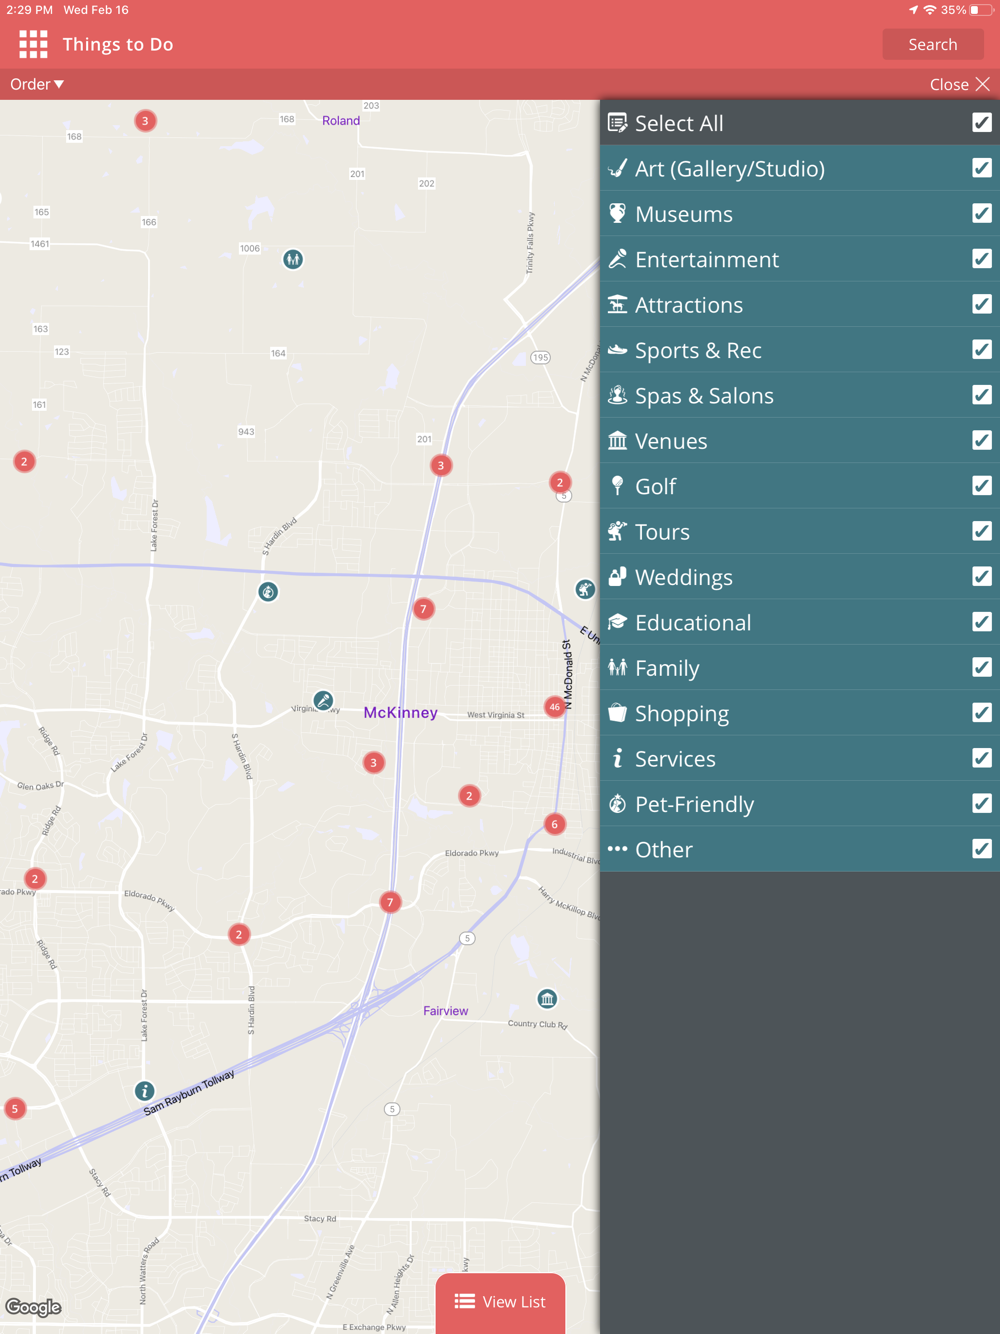Viewport: 1000px width, 1334px height.
Task: Toggle the Museums checkbox
Action: (982, 213)
